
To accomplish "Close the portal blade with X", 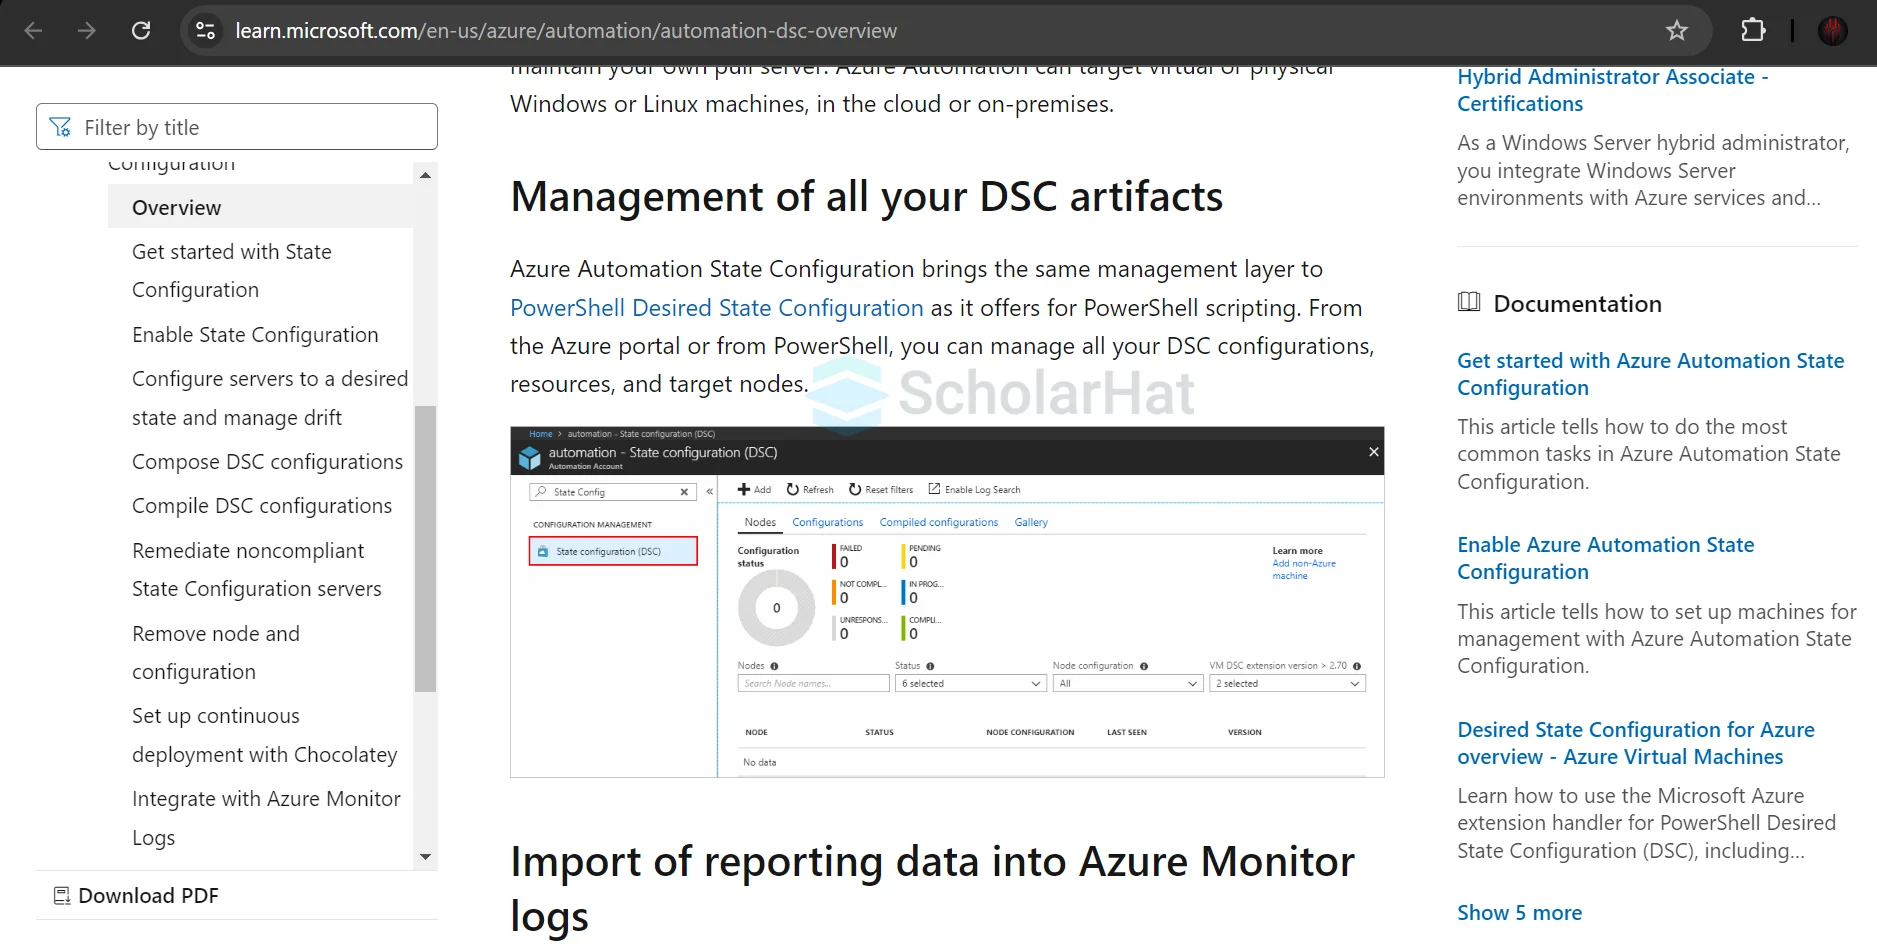I will [1374, 452].
